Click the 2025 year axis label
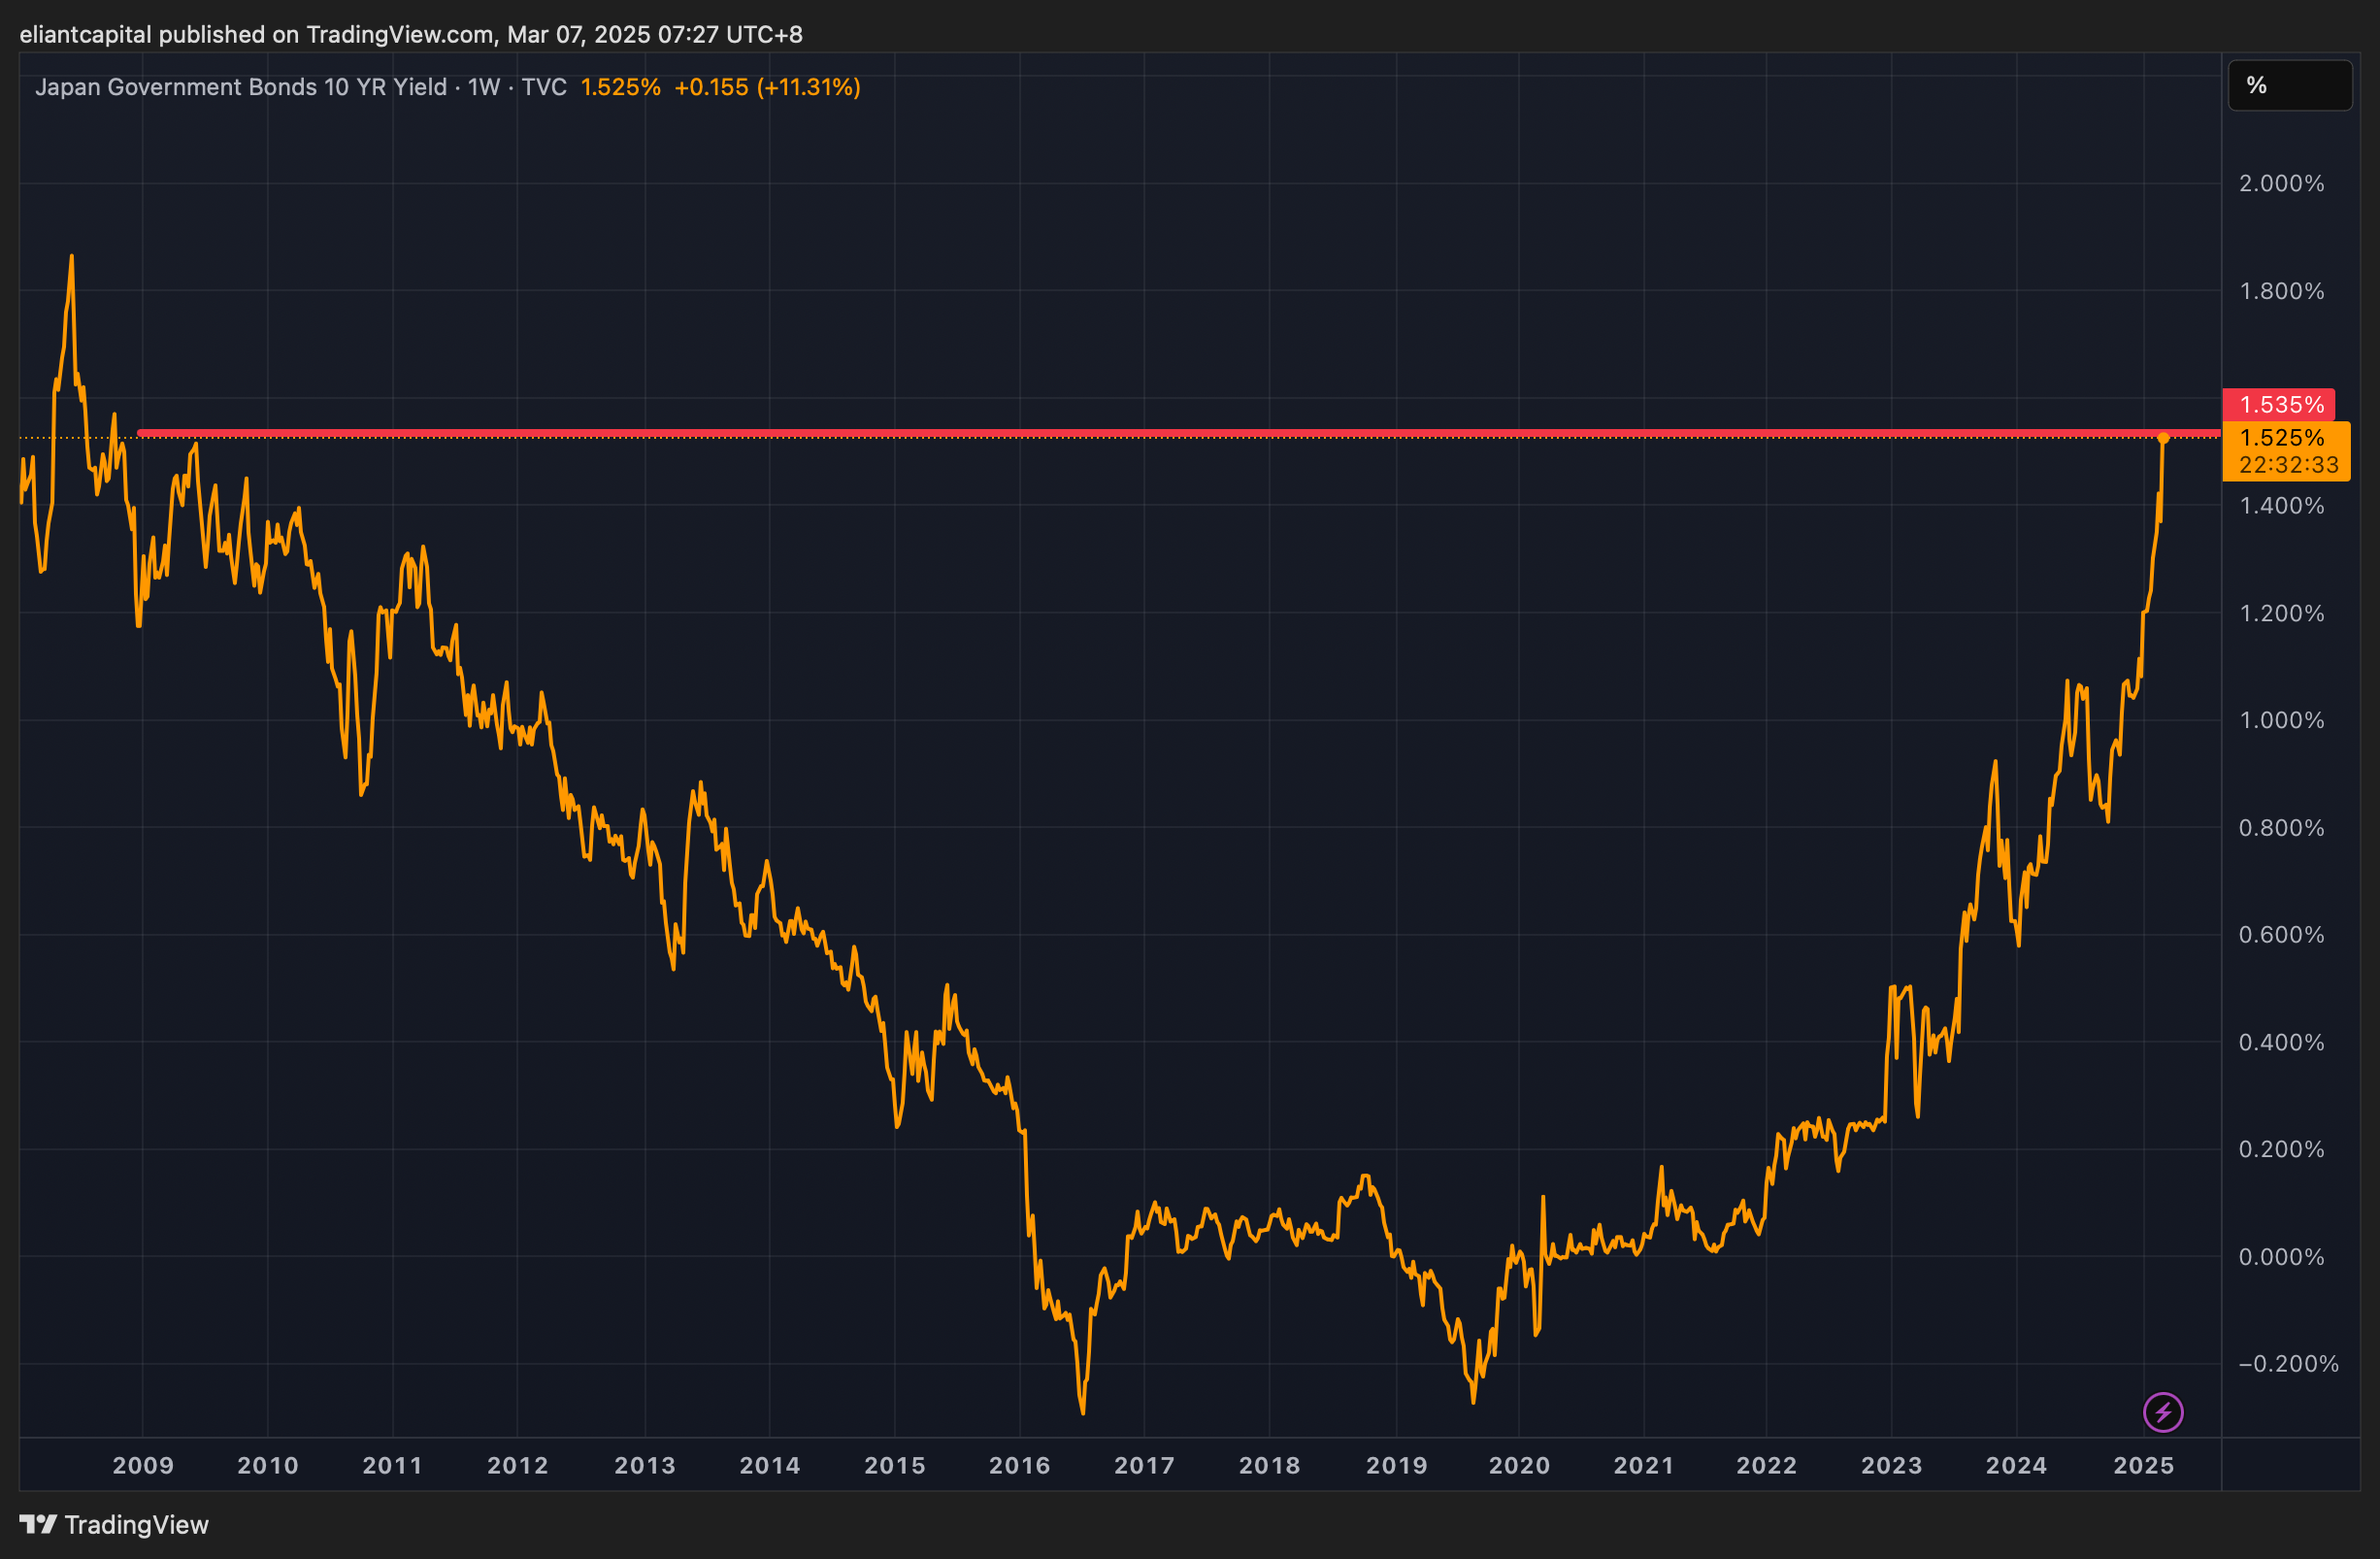 (x=2143, y=1465)
